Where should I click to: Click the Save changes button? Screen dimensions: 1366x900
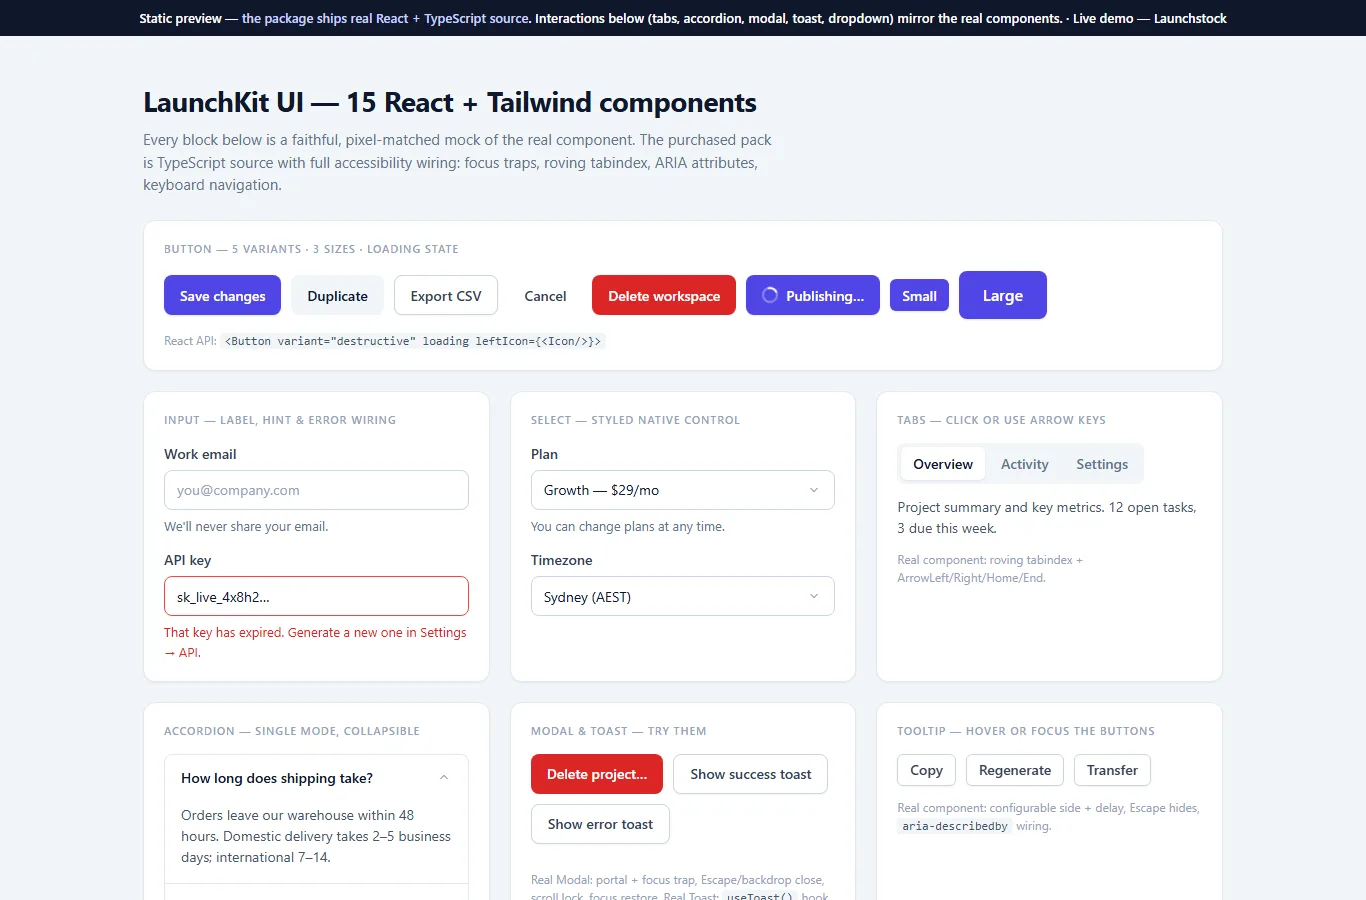tap(222, 296)
